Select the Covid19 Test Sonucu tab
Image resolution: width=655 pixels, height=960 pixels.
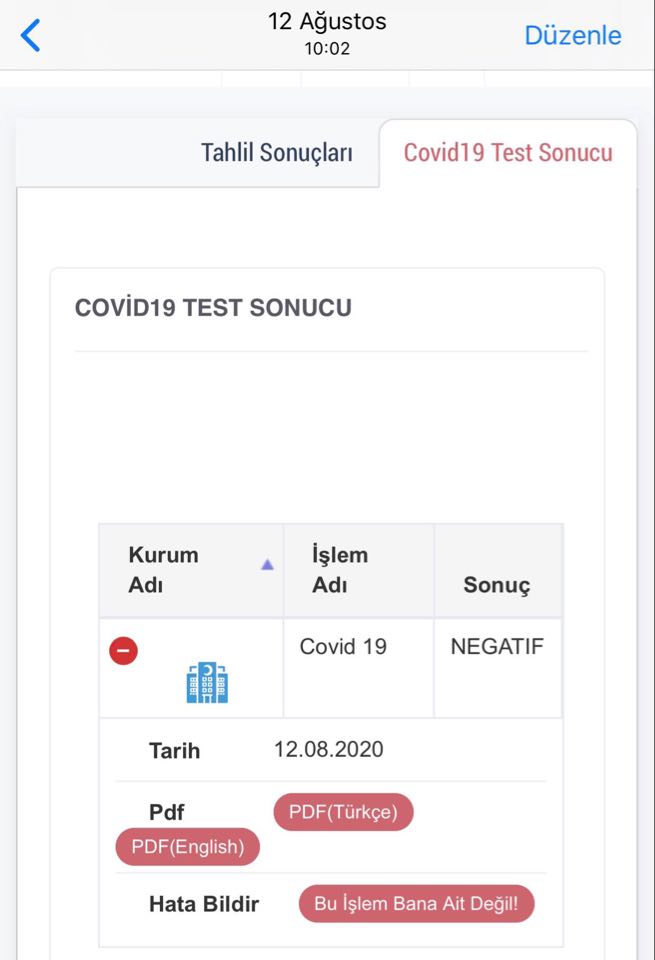(x=508, y=152)
